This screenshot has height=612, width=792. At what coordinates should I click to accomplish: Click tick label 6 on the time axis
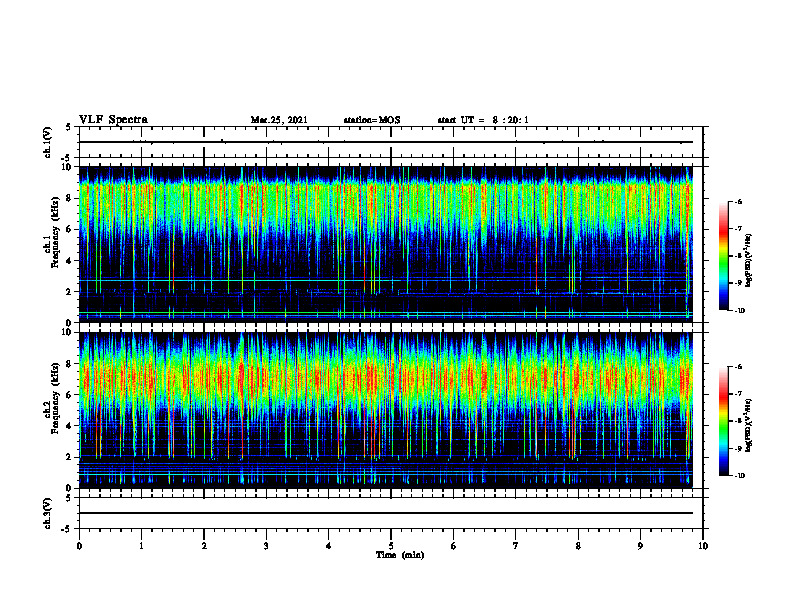point(454,546)
